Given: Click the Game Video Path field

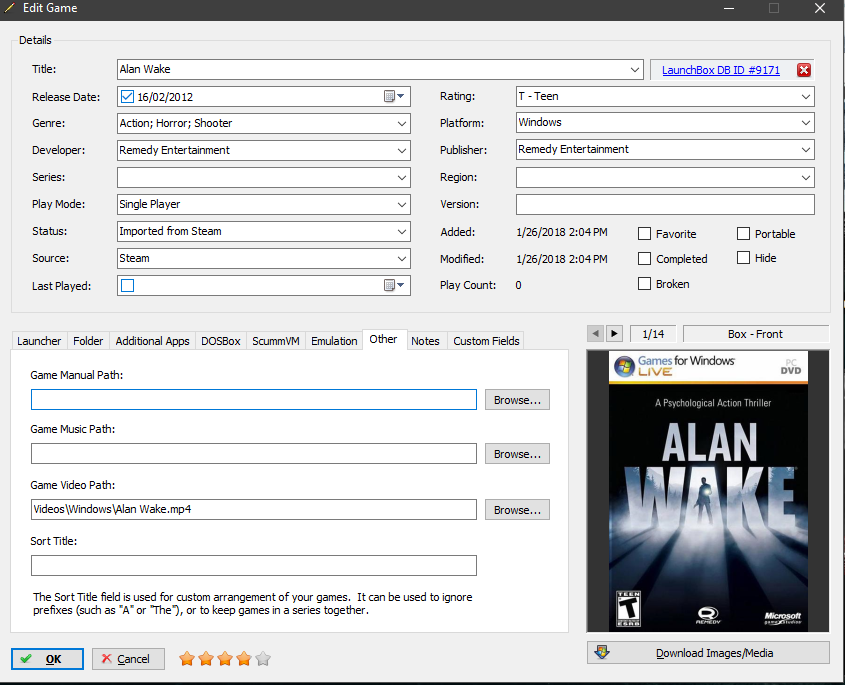Looking at the screenshot, I should pyautogui.click(x=254, y=510).
